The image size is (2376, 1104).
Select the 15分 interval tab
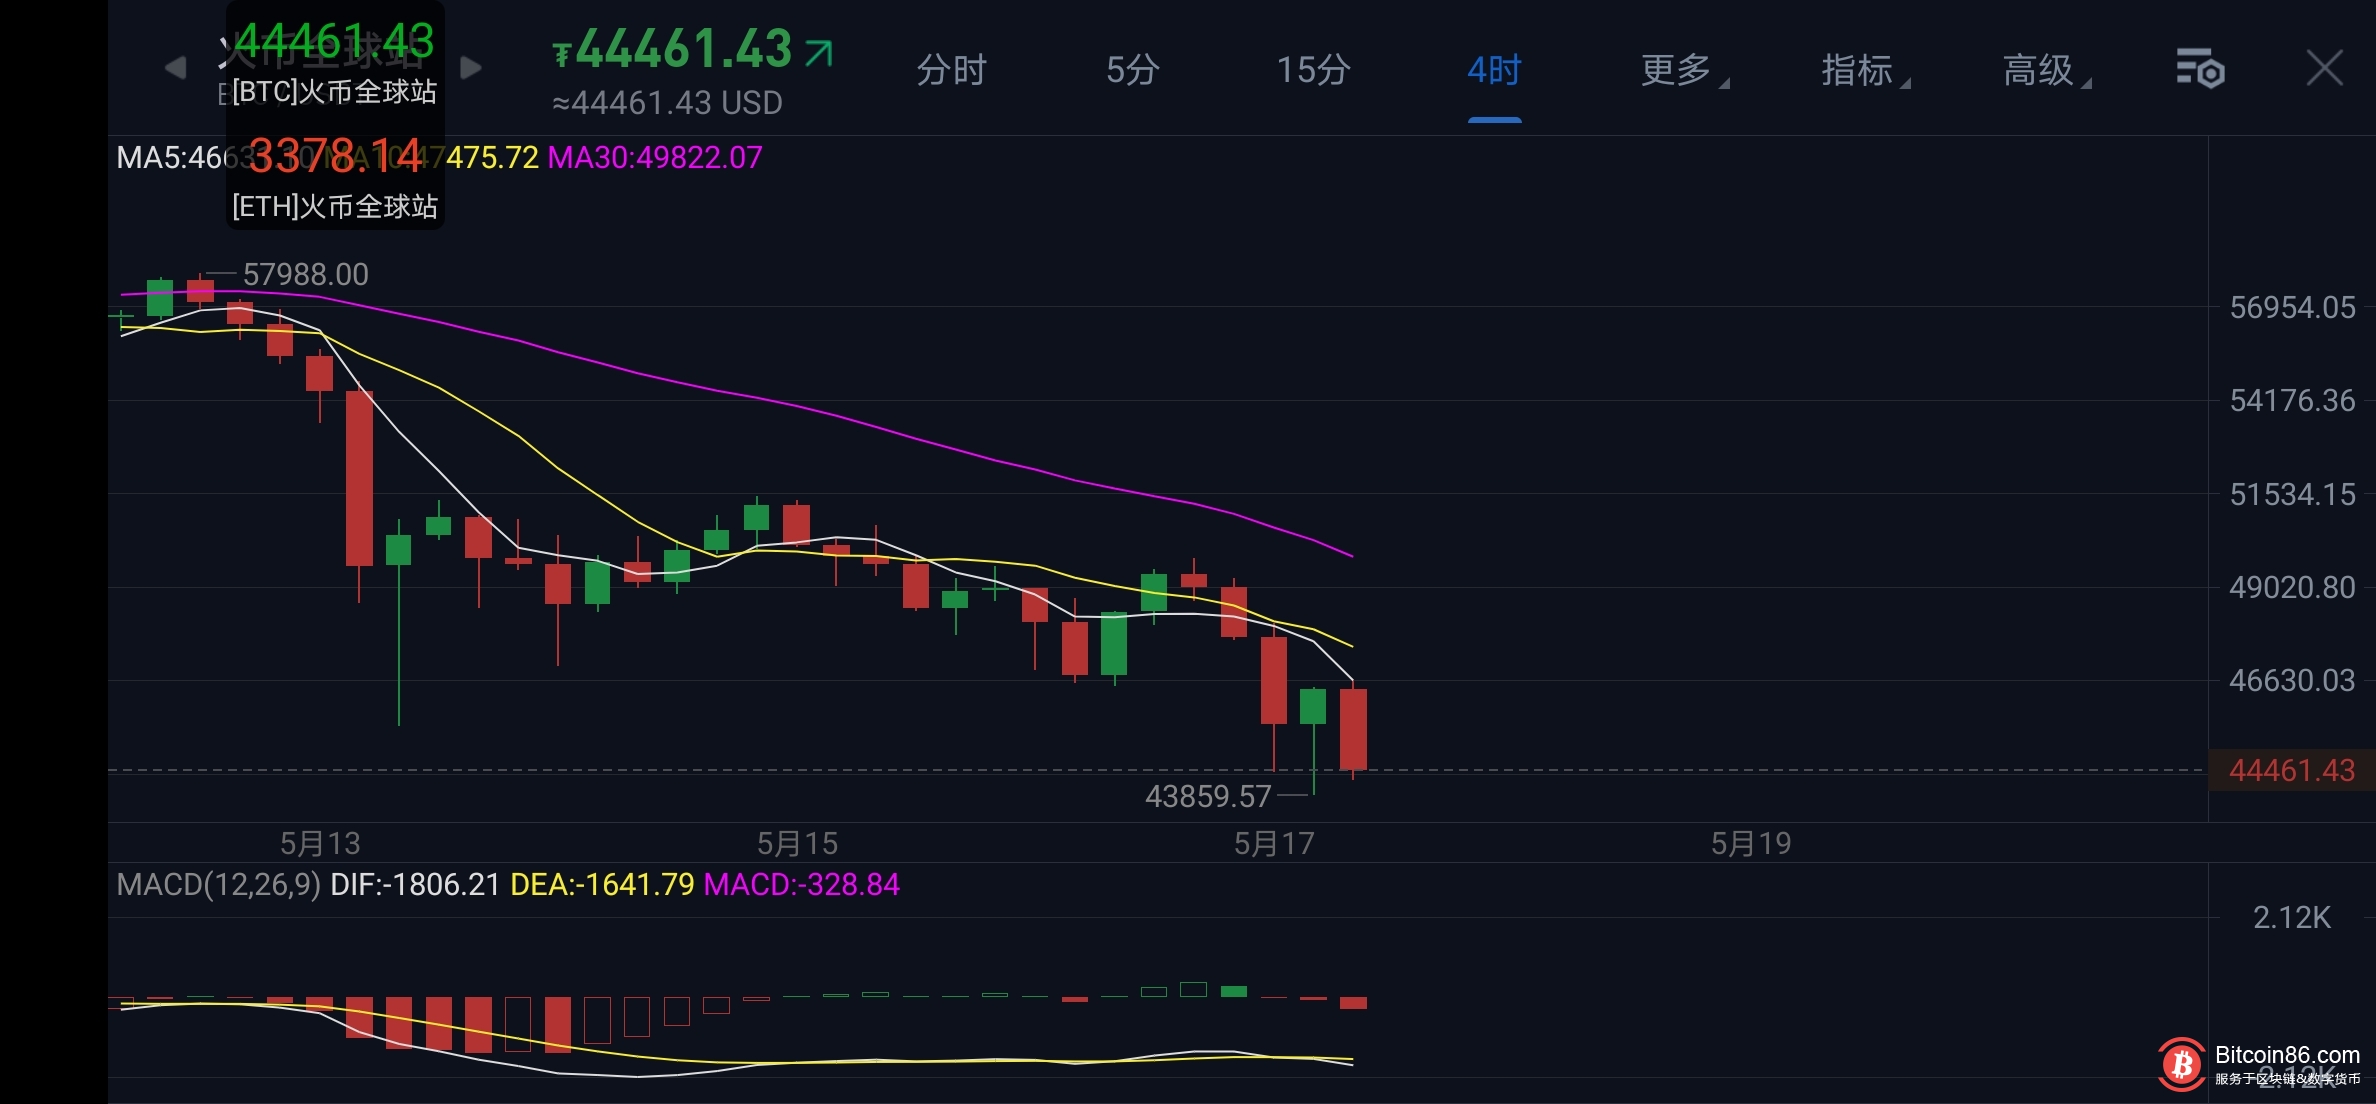[1313, 70]
